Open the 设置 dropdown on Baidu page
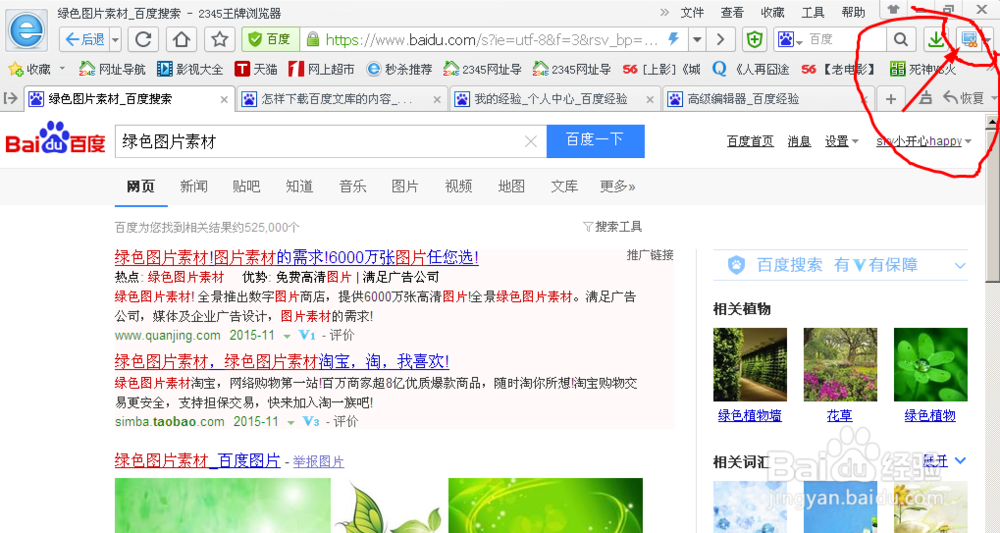1000x533 pixels. point(842,142)
